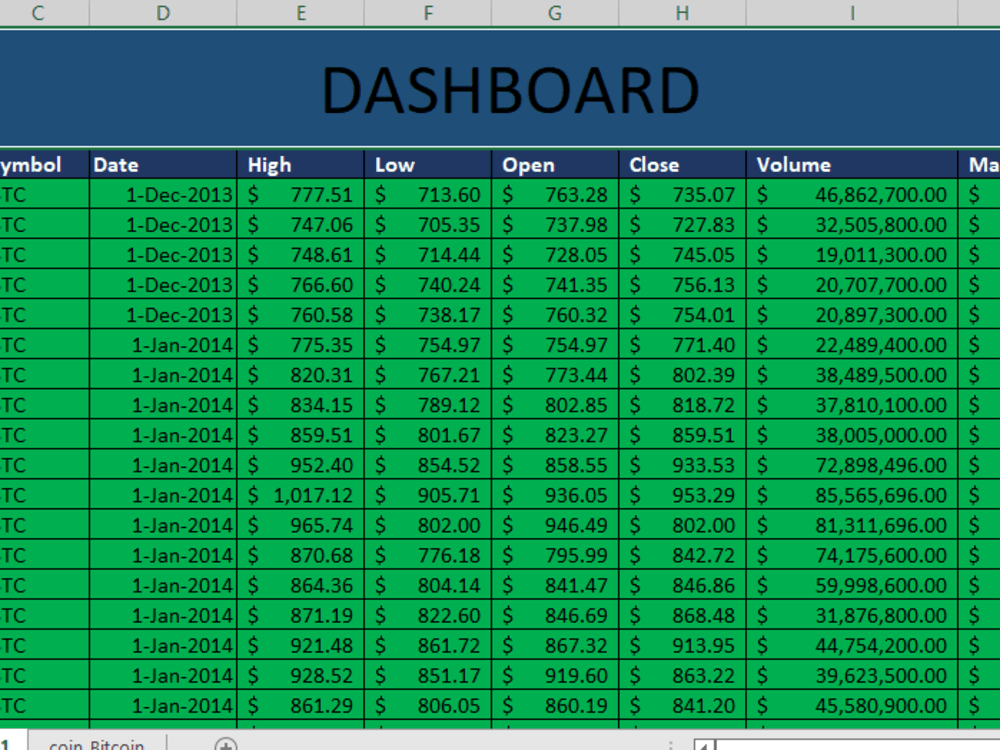The image size is (1000, 750).
Task: Select the Low cell 801.67
Action: pos(428,435)
